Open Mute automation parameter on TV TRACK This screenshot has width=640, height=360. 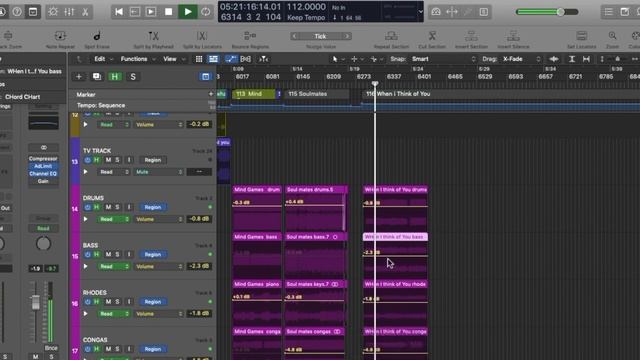(x=158, y=172)
